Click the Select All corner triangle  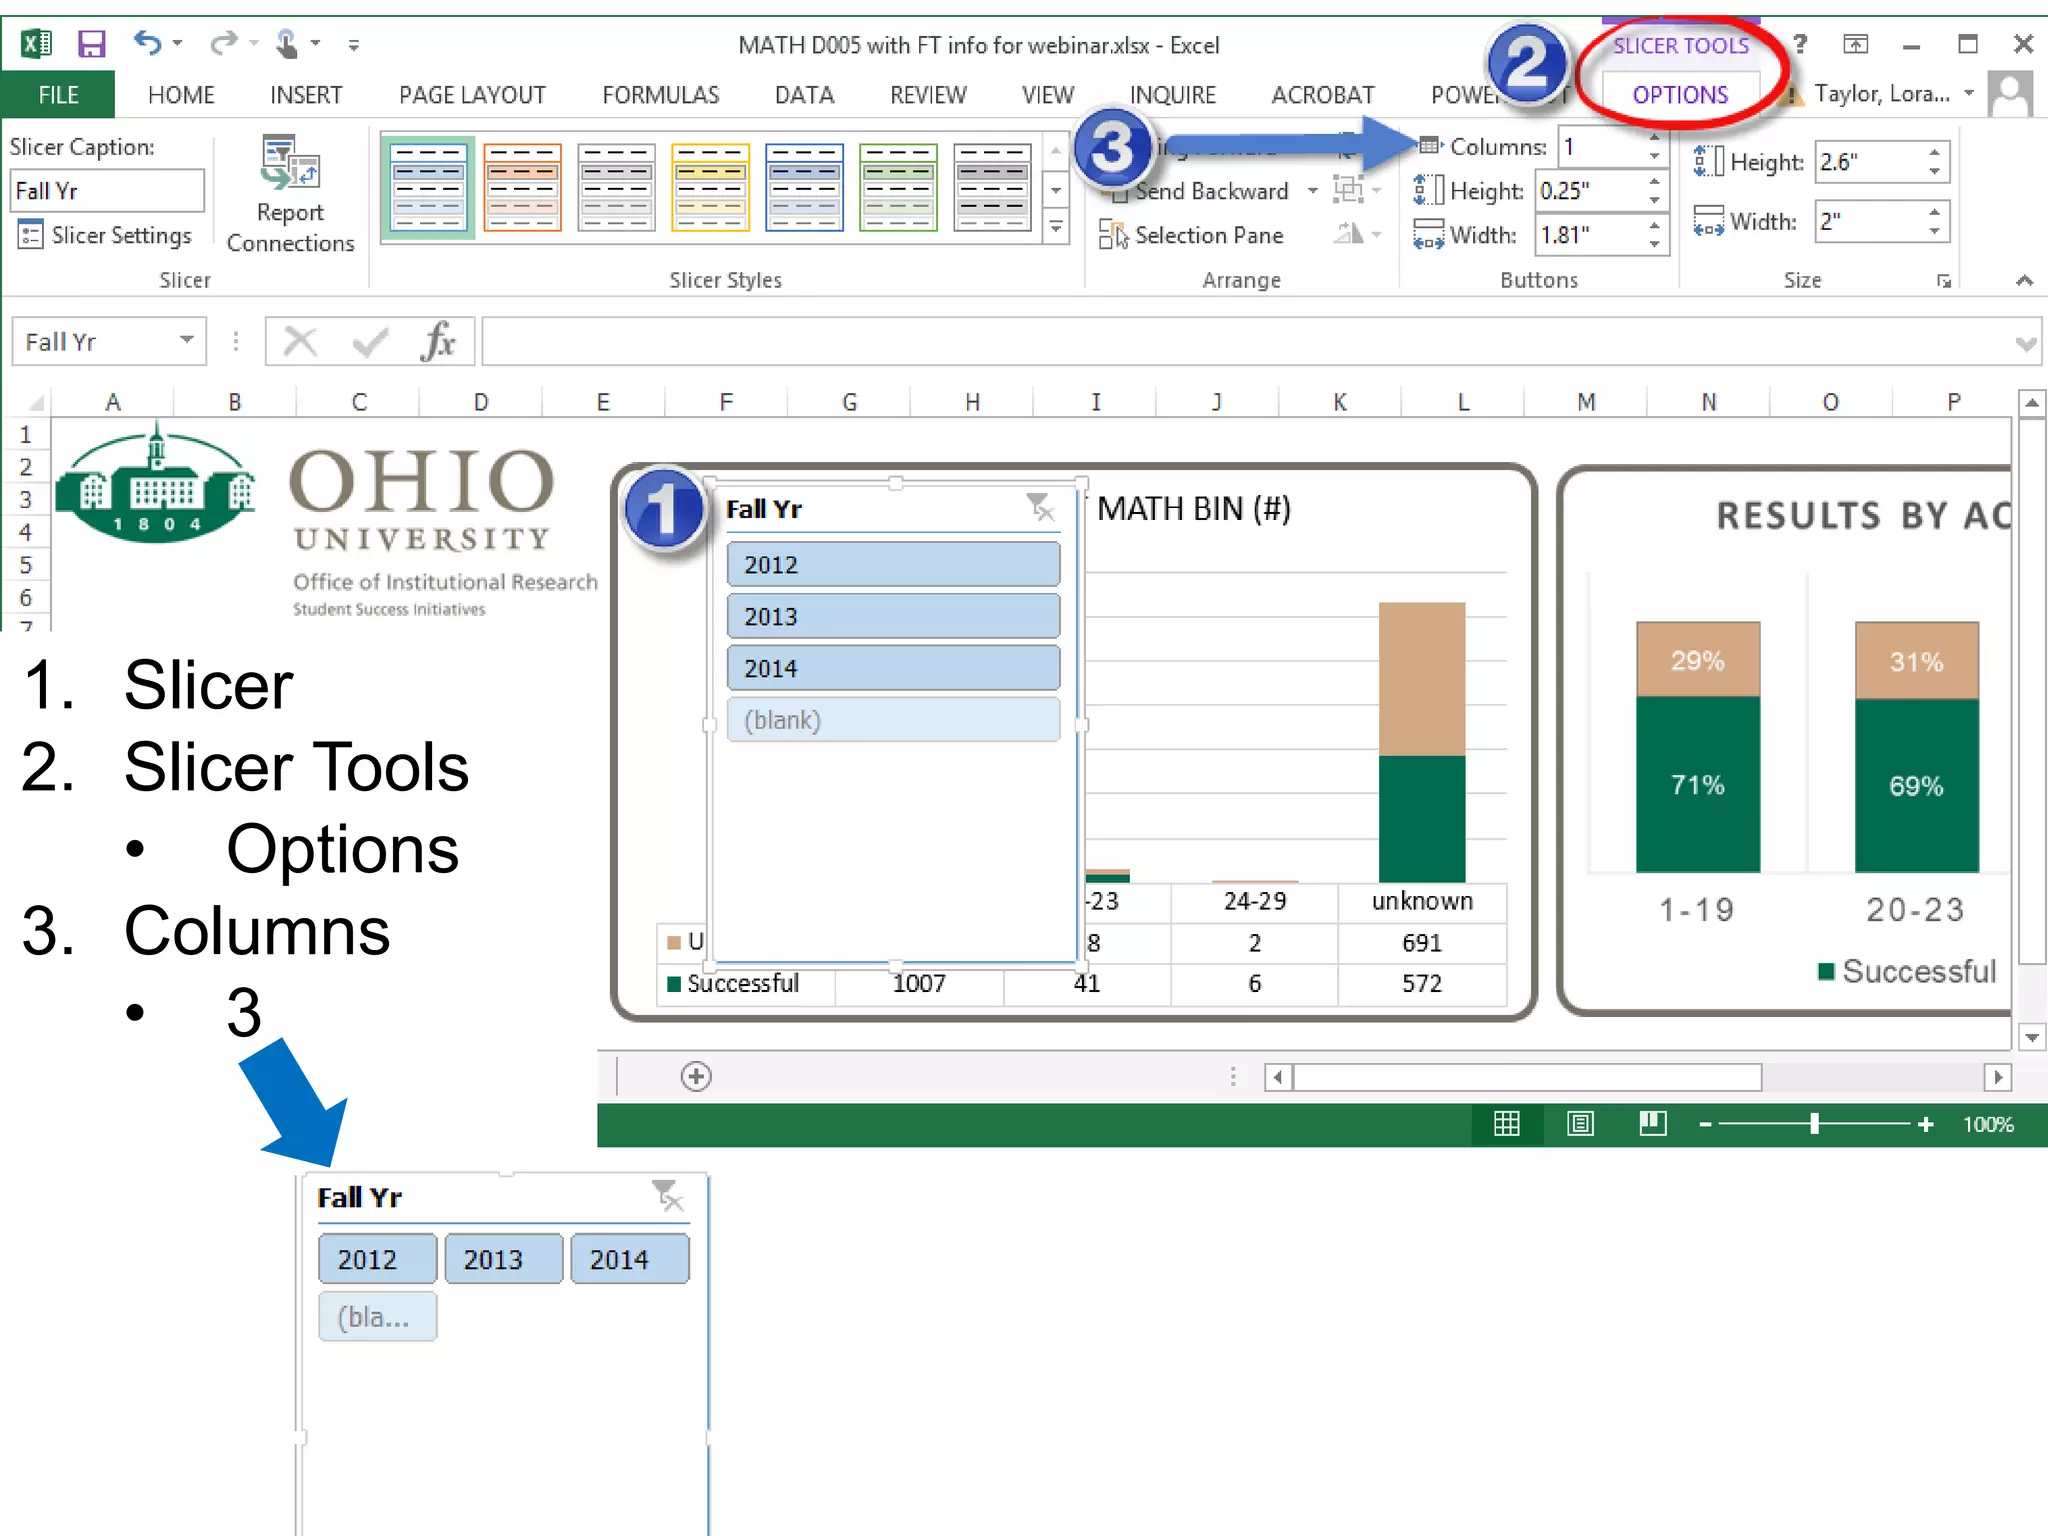[36, 403]
